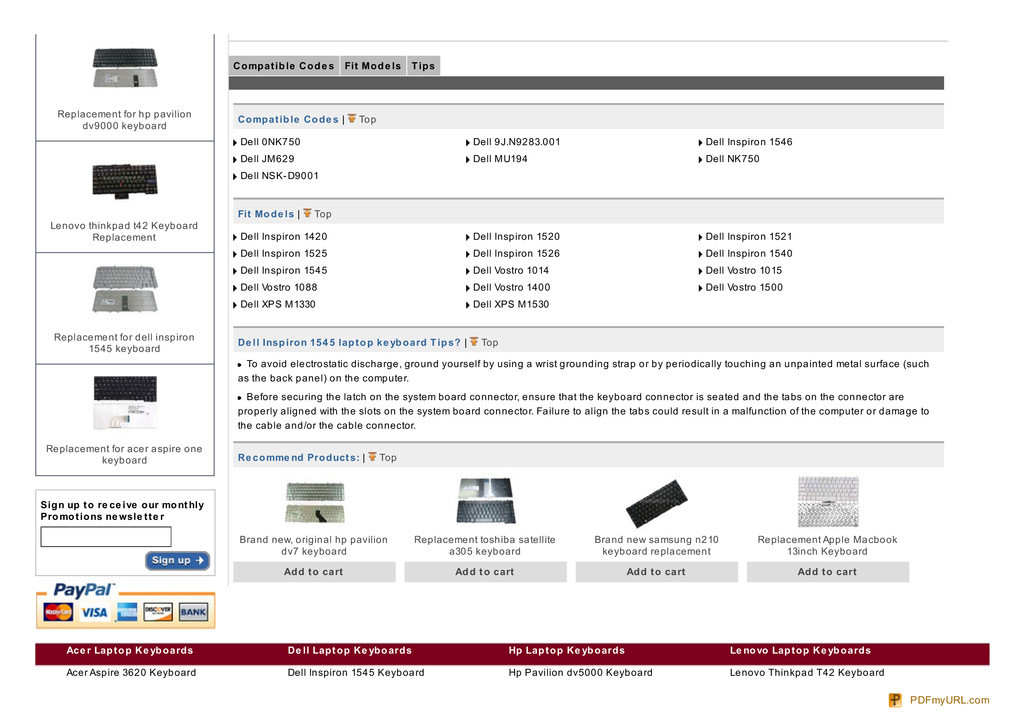
Task: Select 'Dell Vostro 1500' fit model
Action: [744, 287]
